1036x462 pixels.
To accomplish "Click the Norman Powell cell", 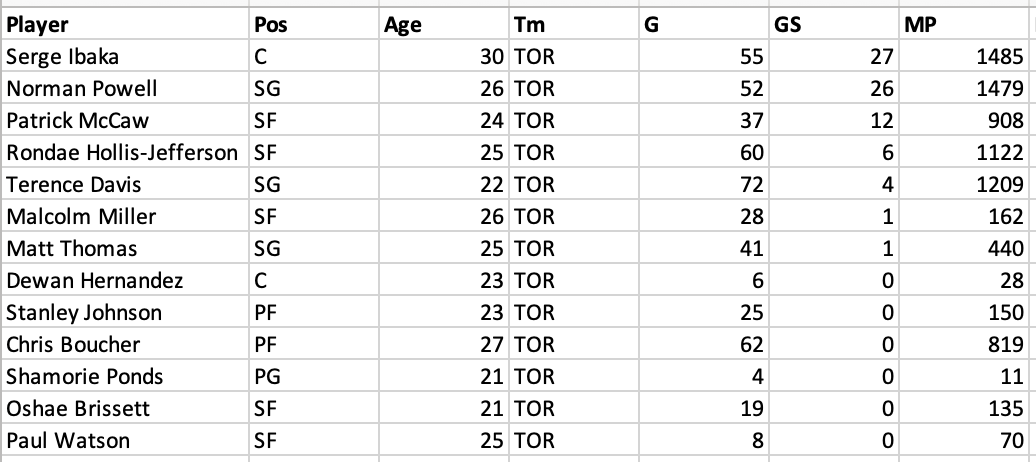I will pyautogui.click(x=125, y=89).
